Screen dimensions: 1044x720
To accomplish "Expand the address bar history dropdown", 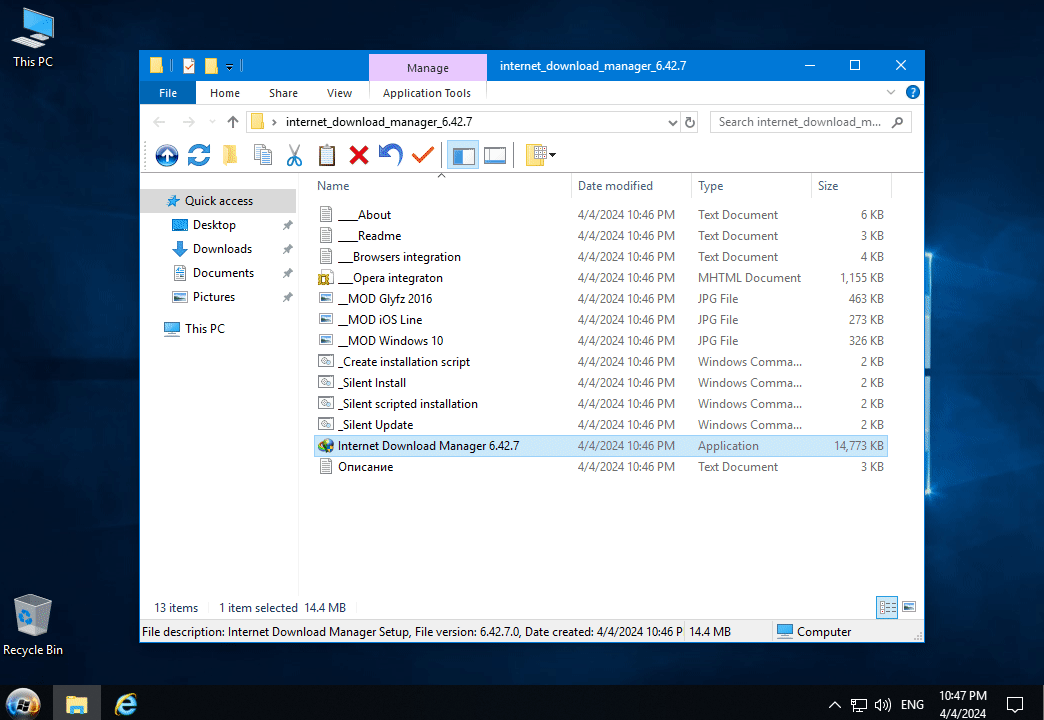I will 672,123.
